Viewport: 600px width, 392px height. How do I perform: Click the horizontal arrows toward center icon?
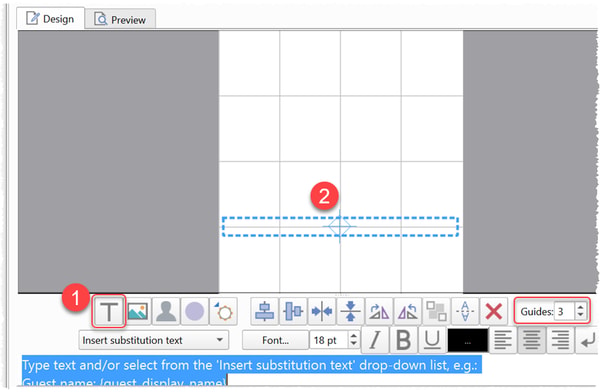(x=322, y=311)
